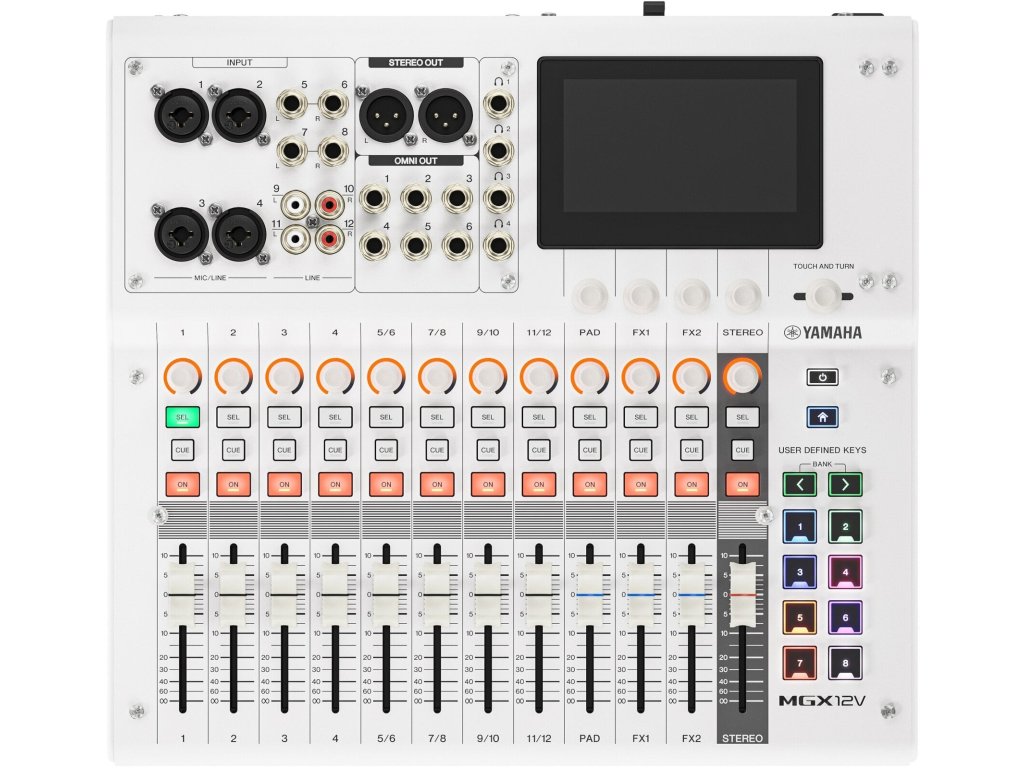Viewport: 1024px width, 768px height.
Task: Toggle PAD channel ON button
Action: tap(590, 485)
